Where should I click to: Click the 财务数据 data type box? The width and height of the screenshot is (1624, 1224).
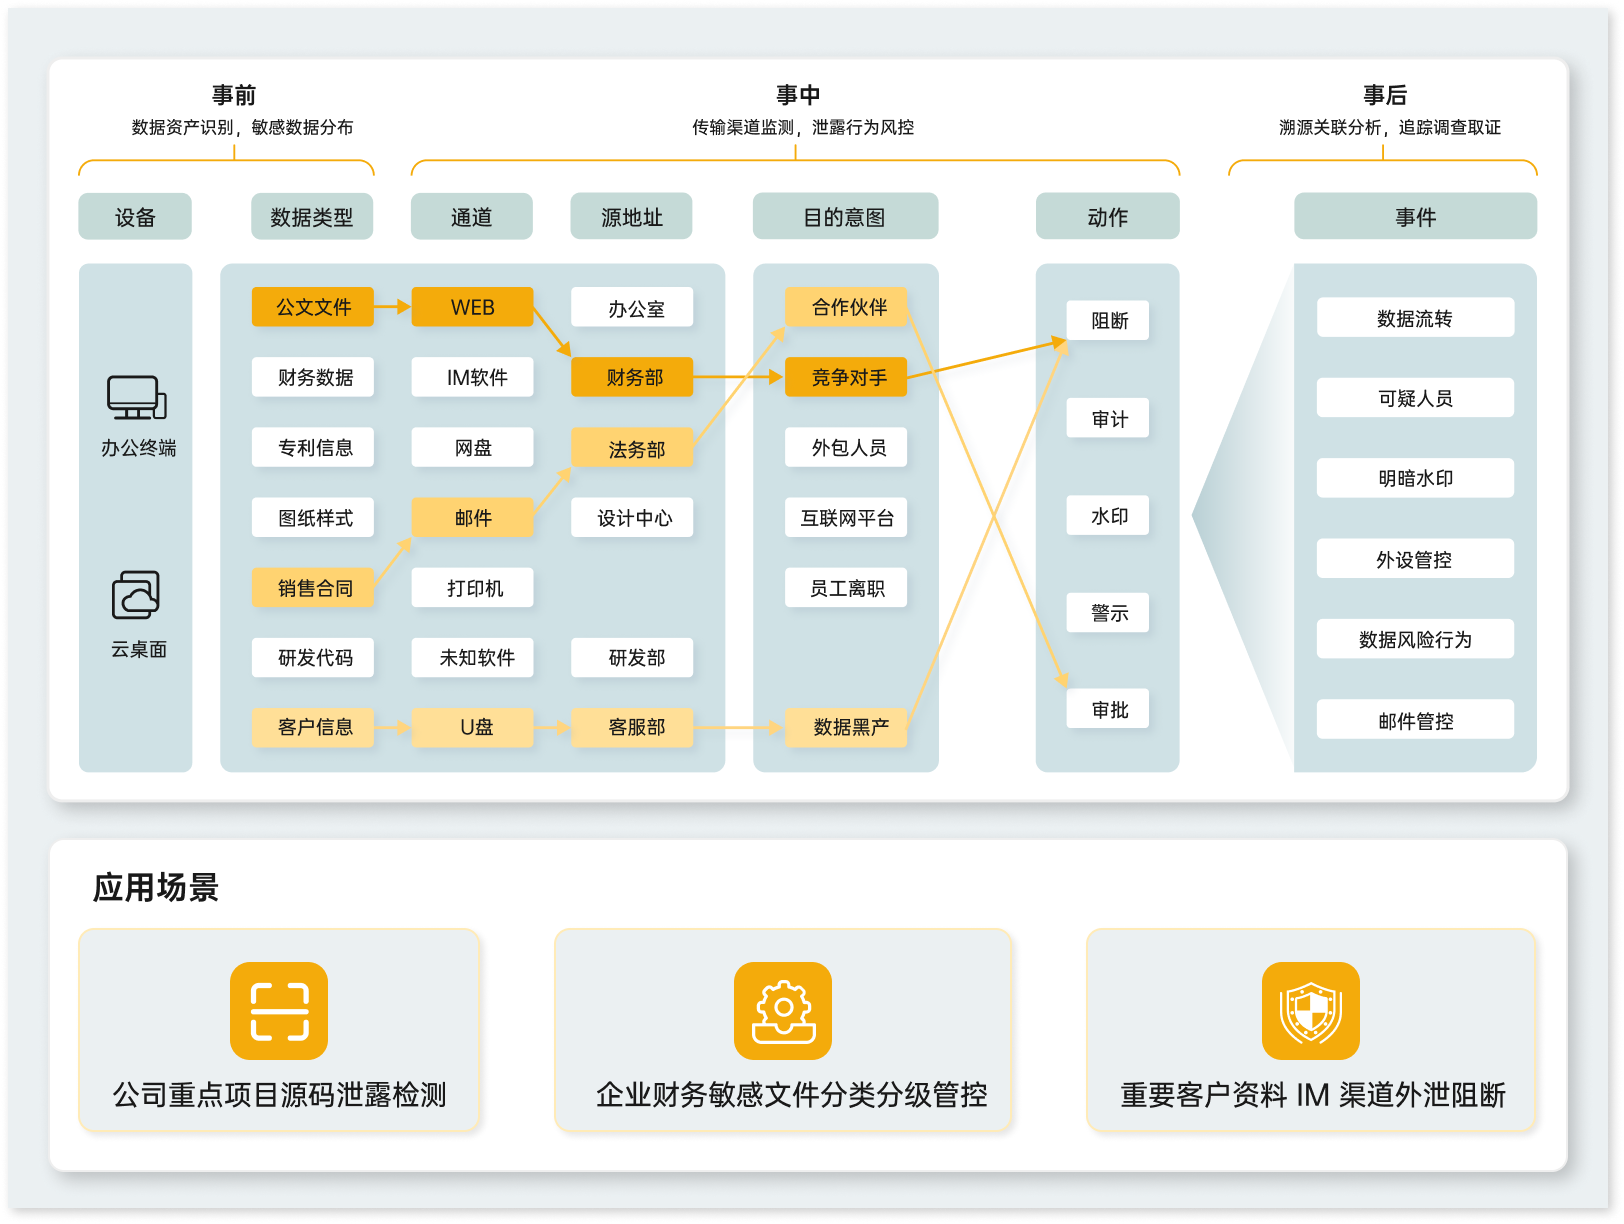(x=313, y=377)
